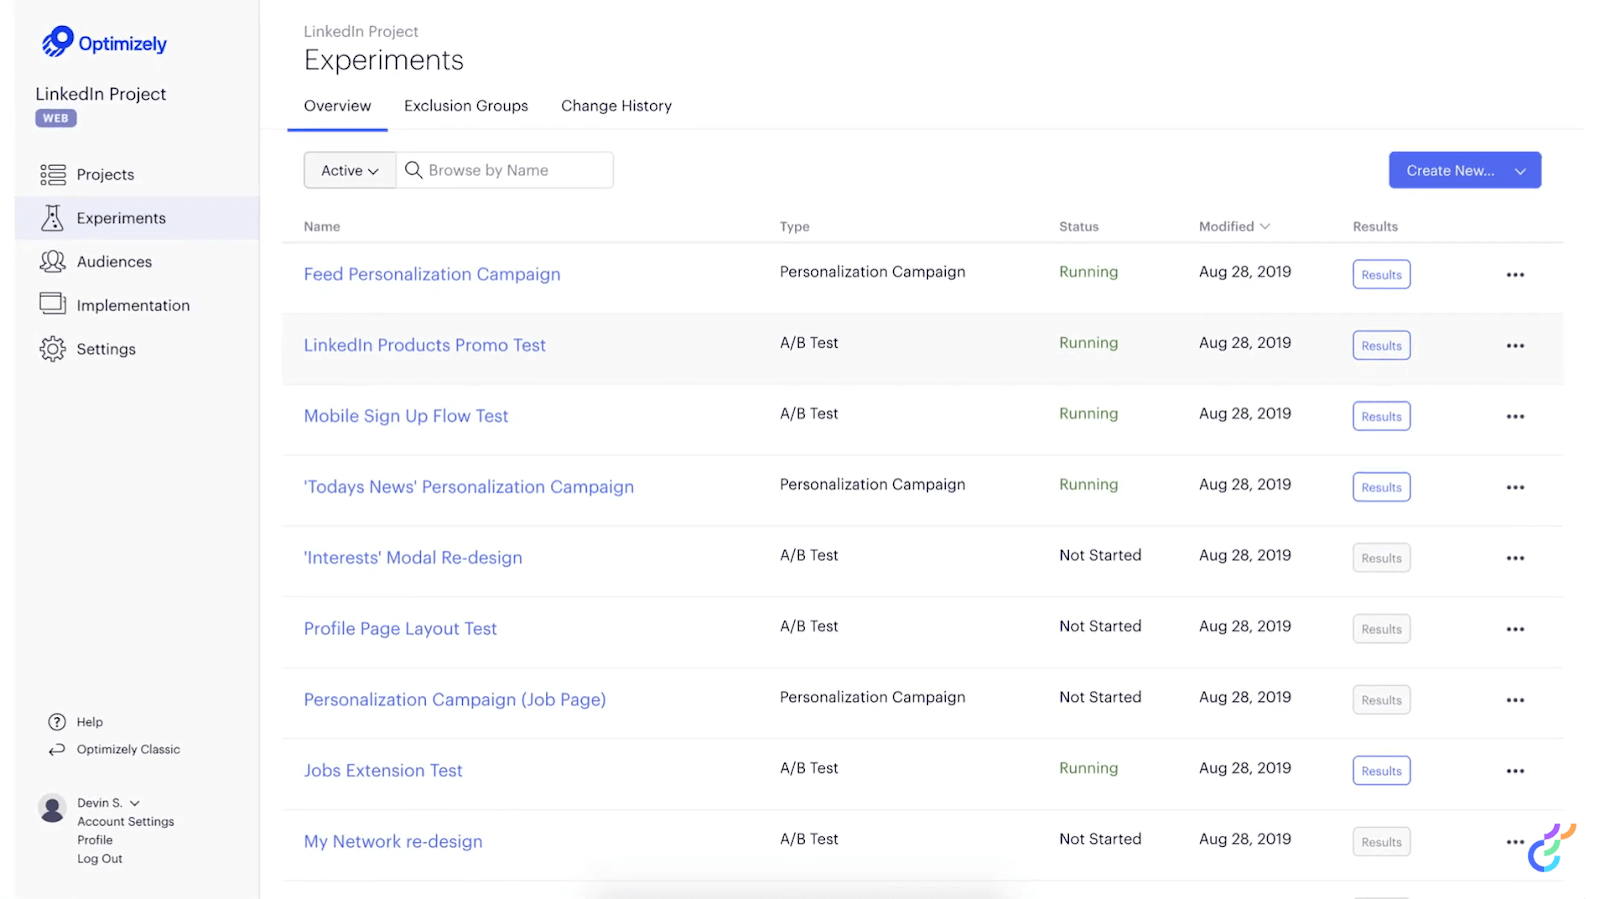Click the Name column header

(322, 227)
